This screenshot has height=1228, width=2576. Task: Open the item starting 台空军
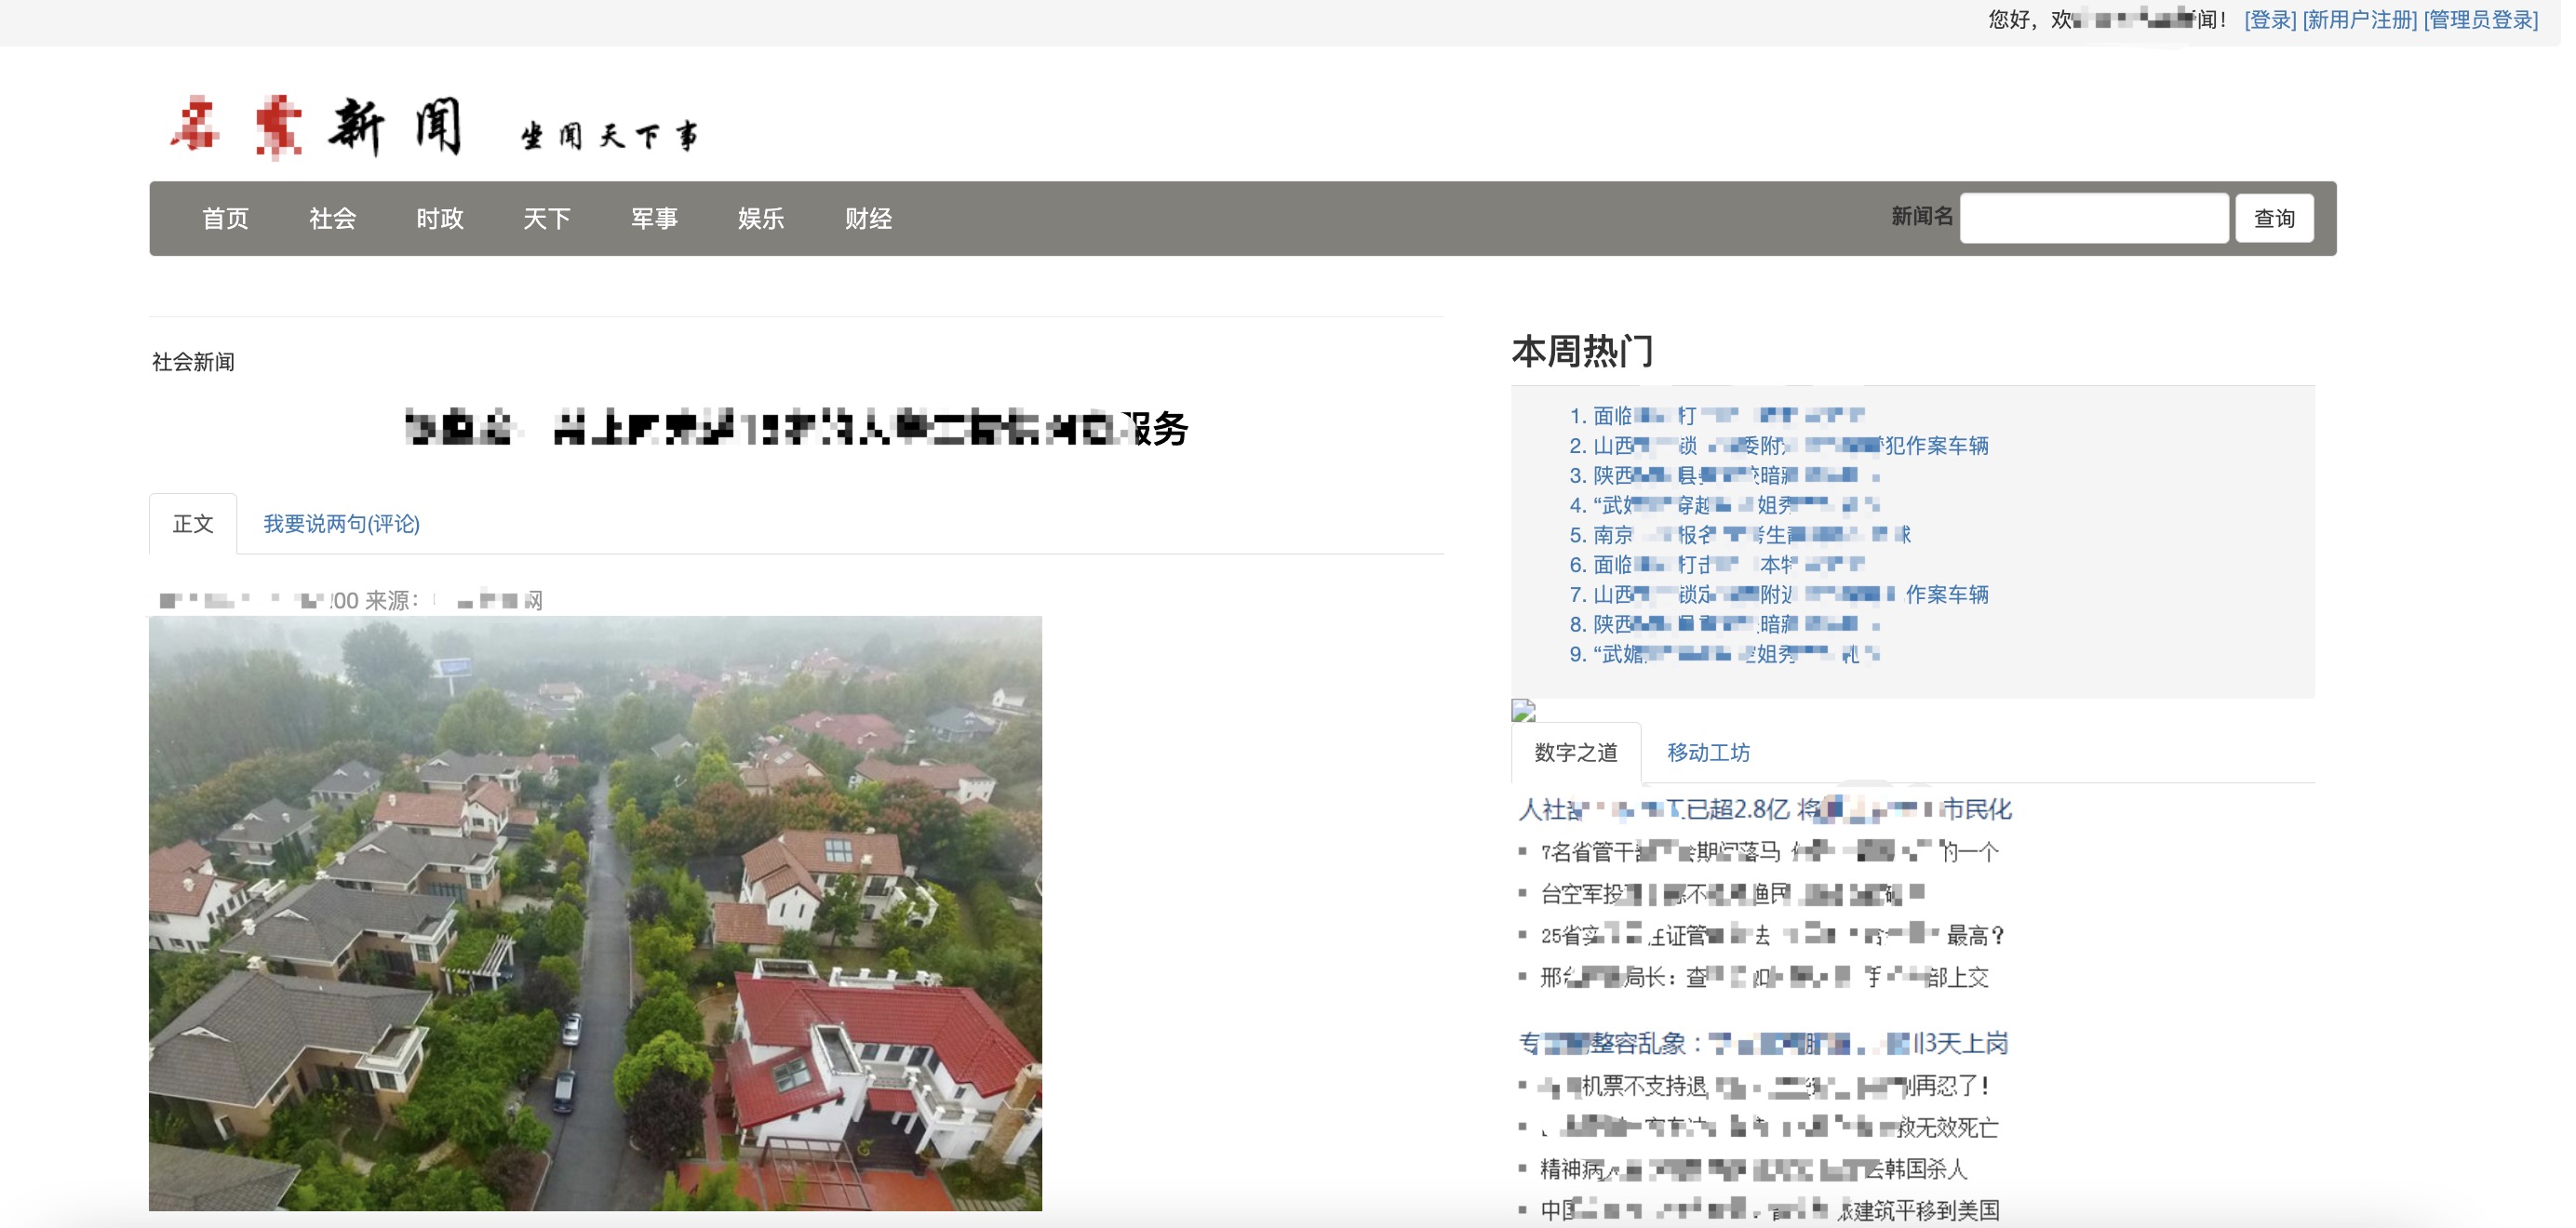(x=1733, y=895)
